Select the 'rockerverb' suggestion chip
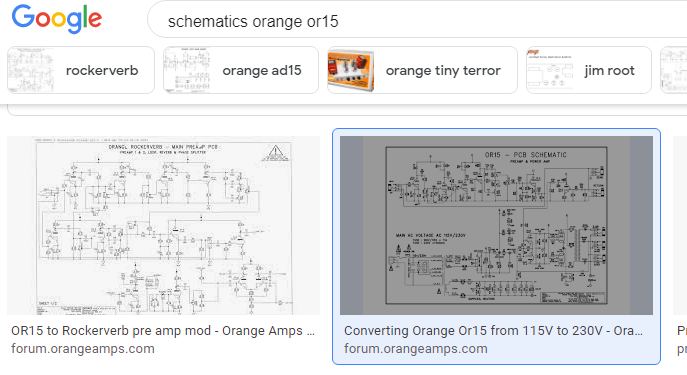 [81, 70]
